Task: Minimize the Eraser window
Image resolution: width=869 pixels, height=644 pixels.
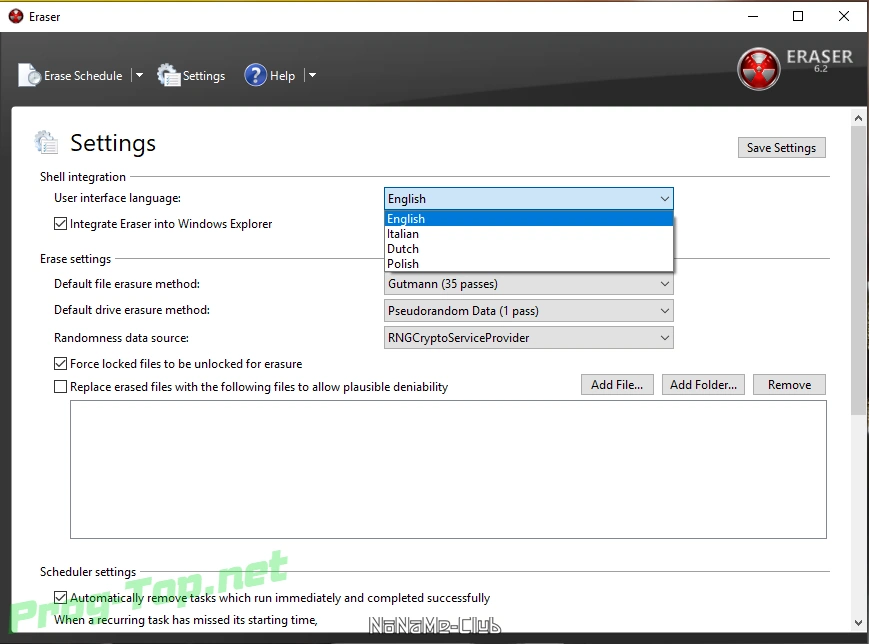Action: click(753, 16)
